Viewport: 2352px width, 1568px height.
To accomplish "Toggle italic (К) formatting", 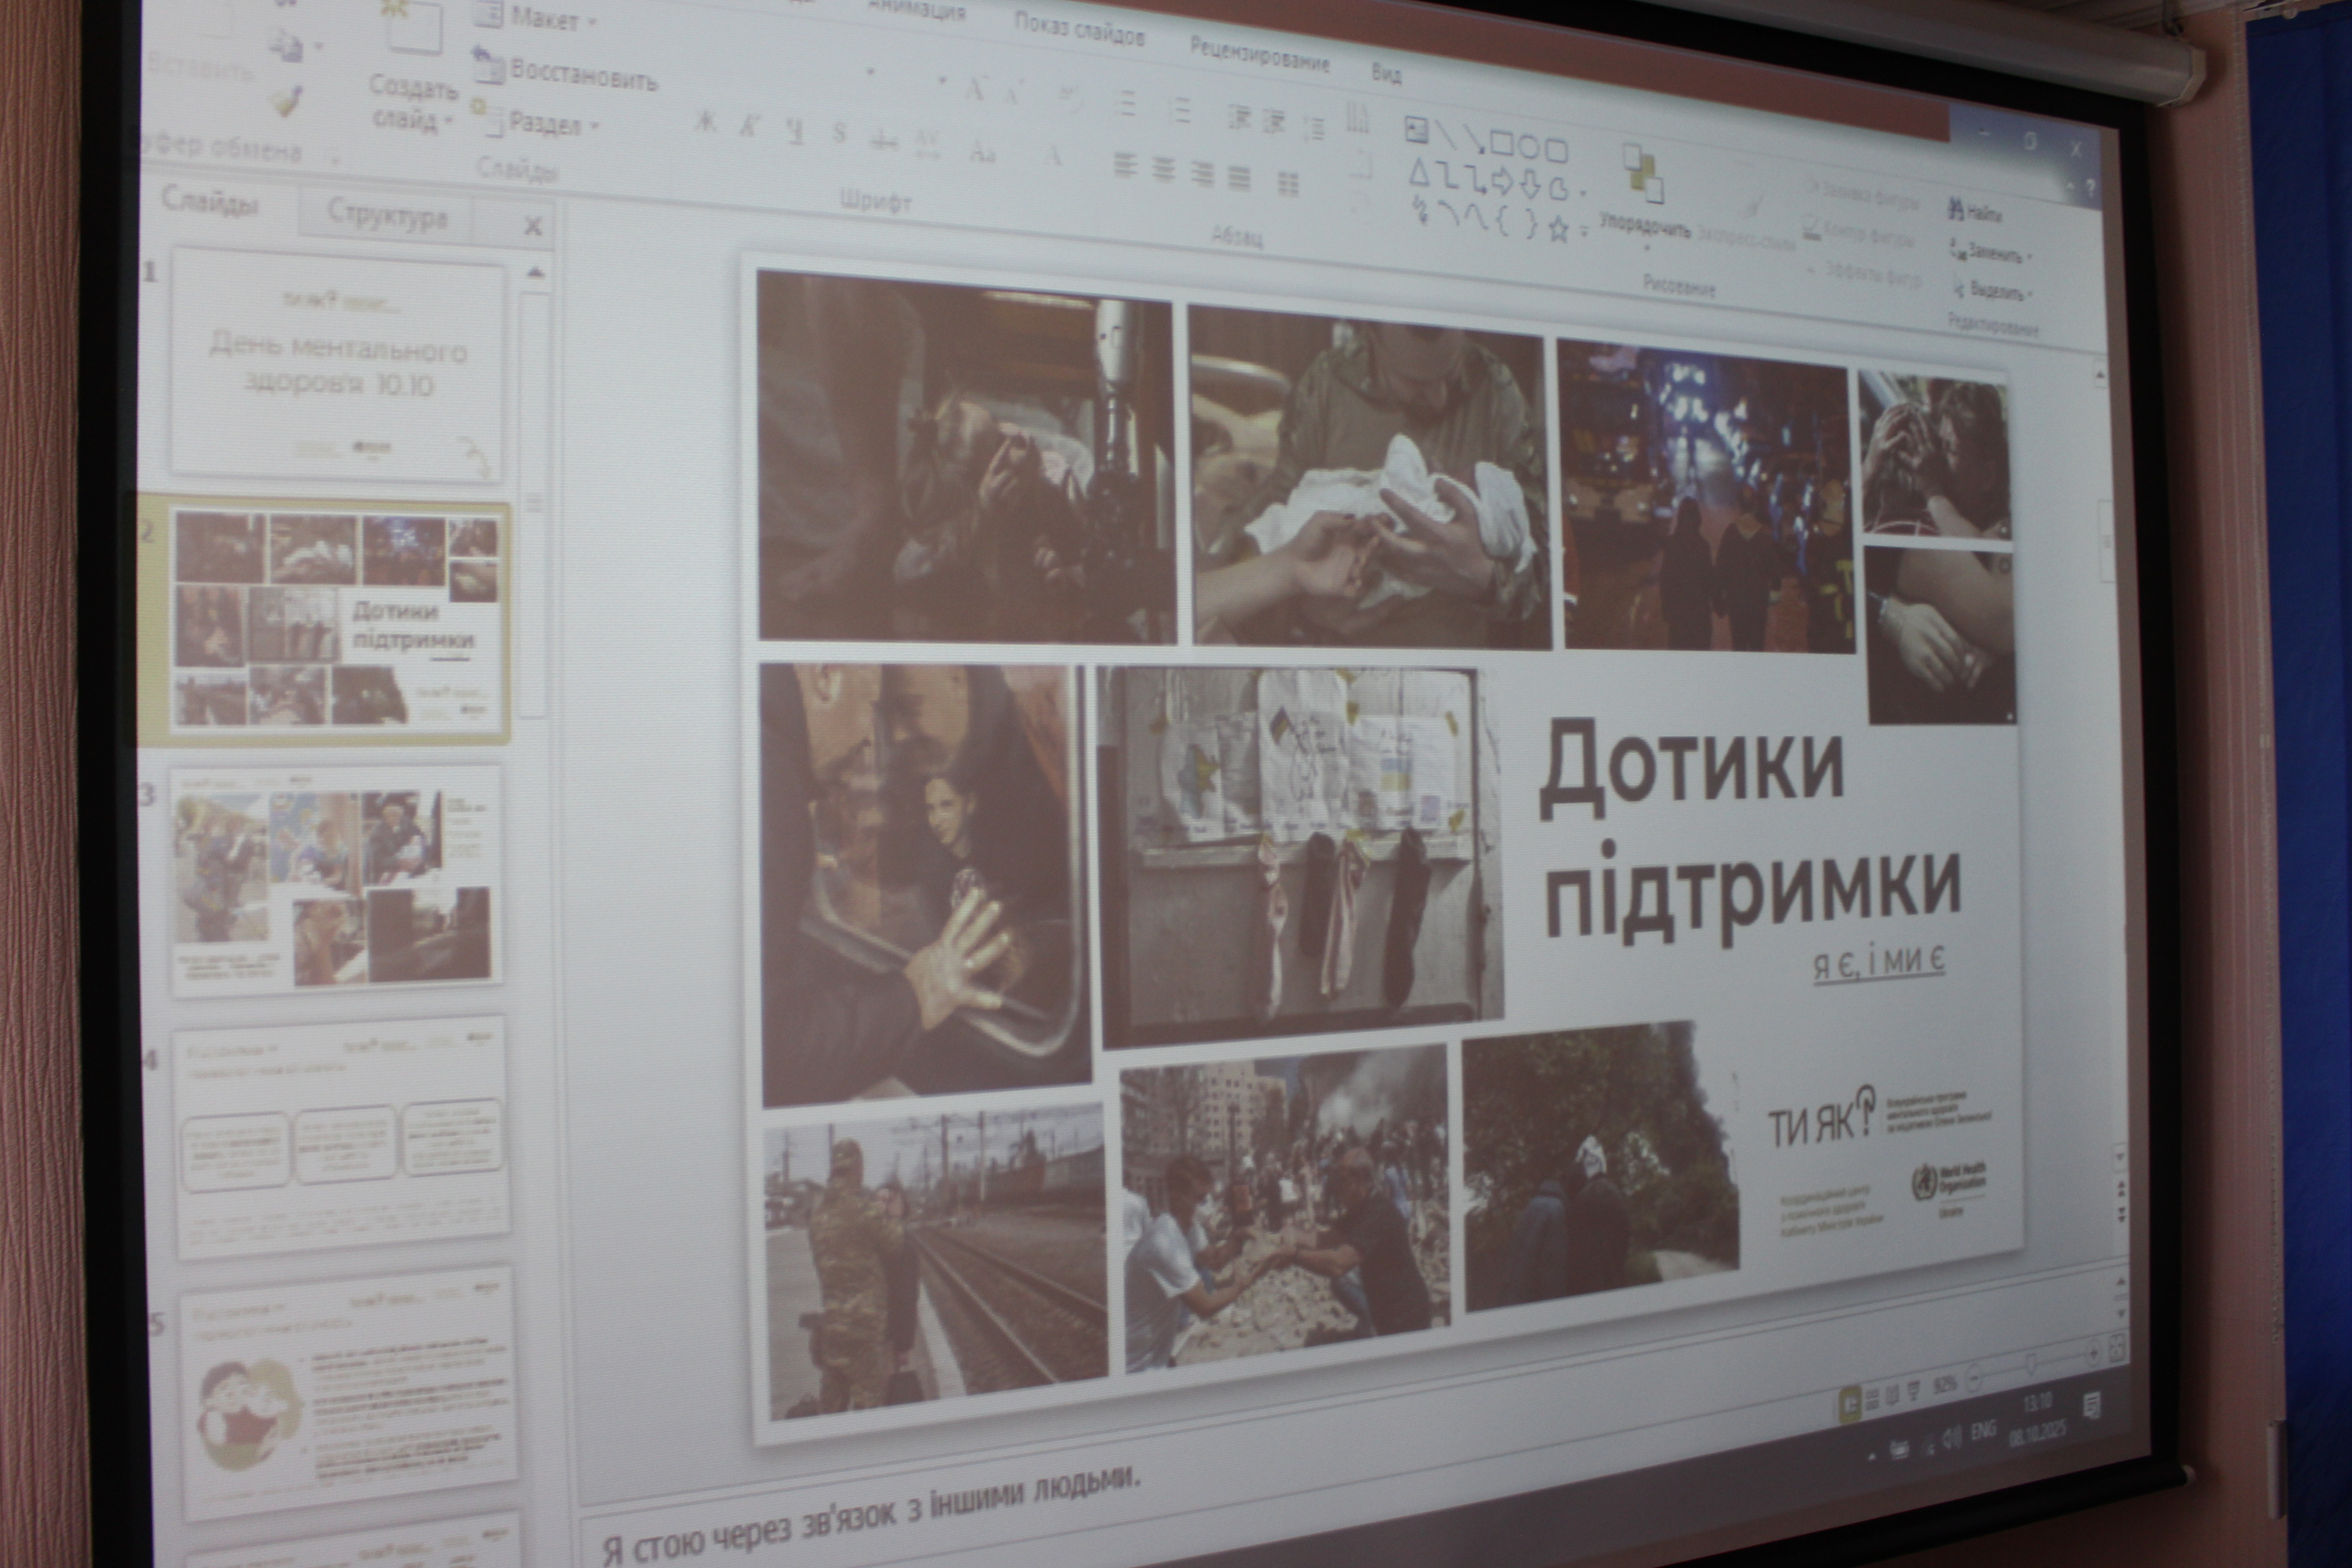I will pyautogui.click(x=749, y=127).
